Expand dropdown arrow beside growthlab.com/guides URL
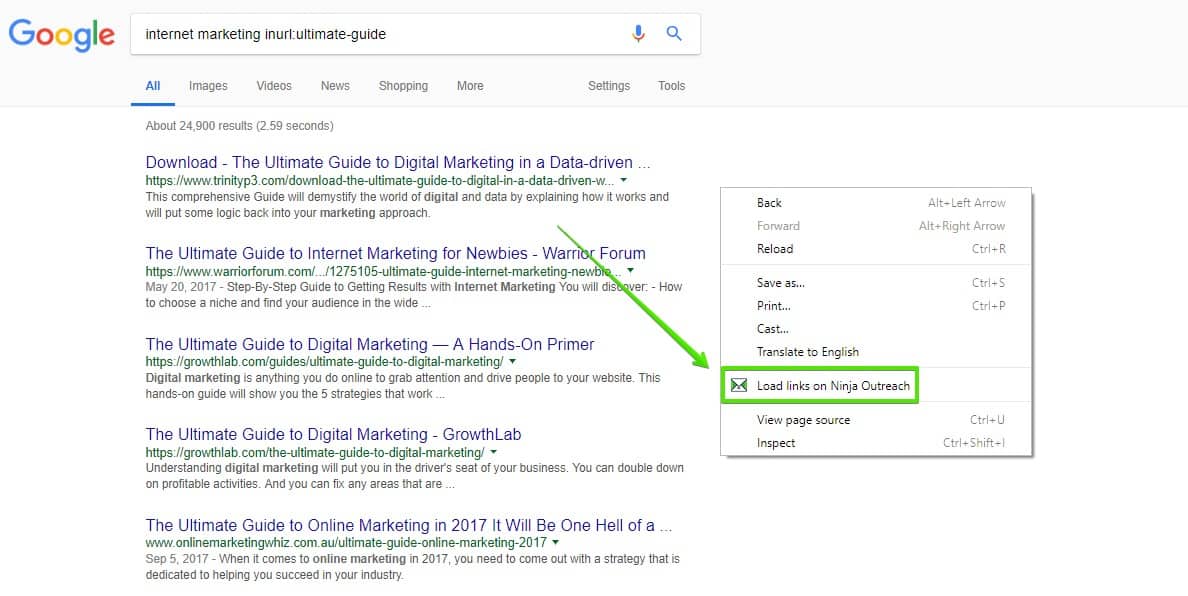Screen dimensions: 1188x596 [513, 362]
